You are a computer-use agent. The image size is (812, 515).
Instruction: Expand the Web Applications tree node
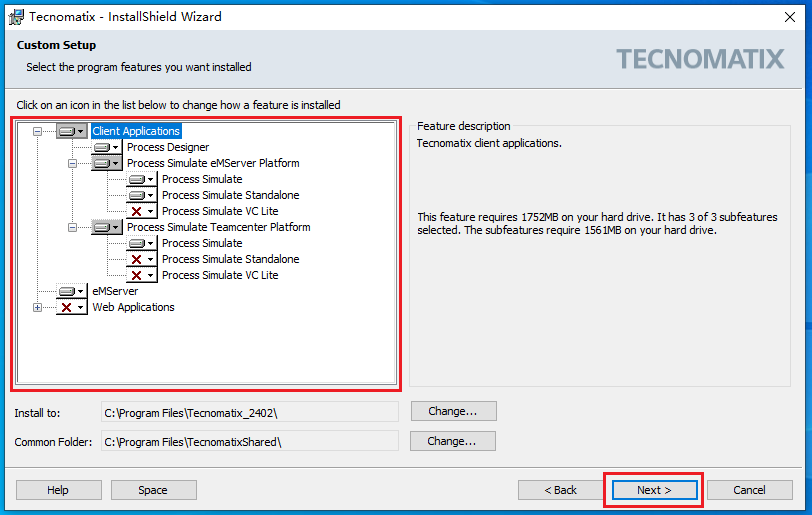37,307
